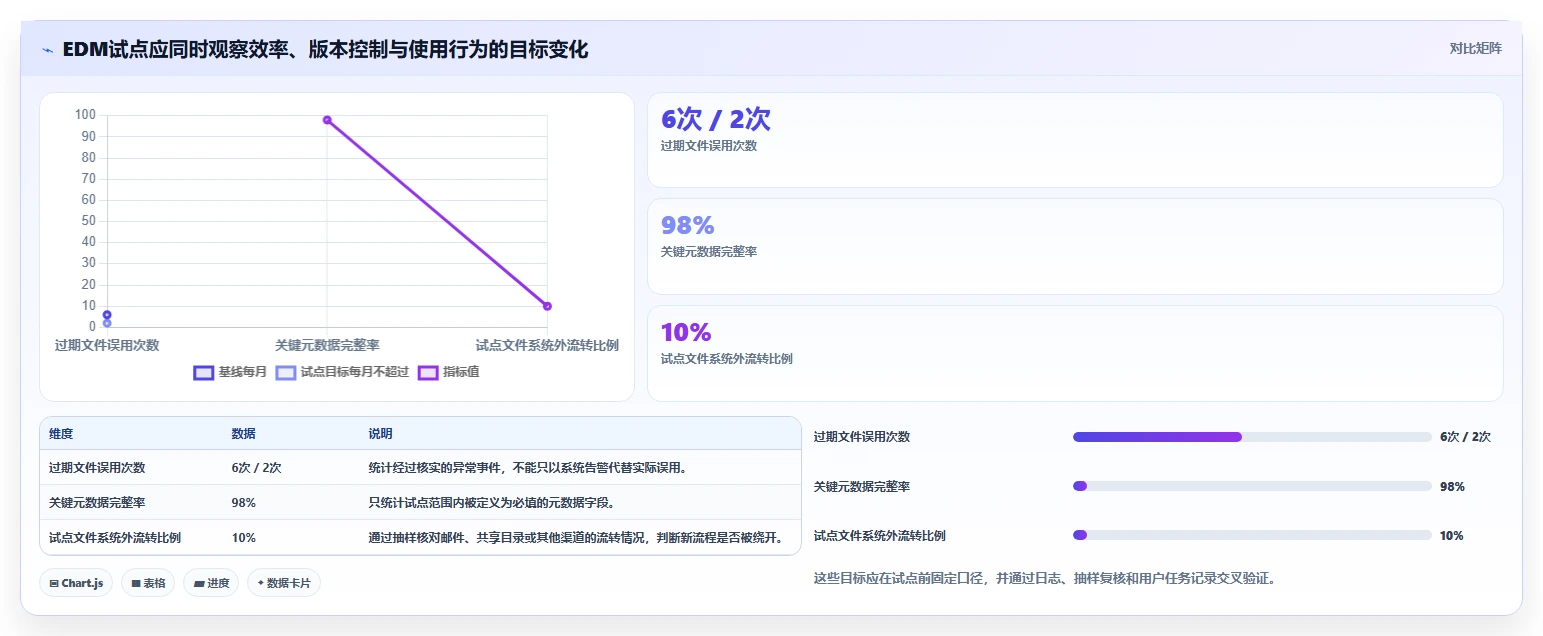Open the 10% data card
The image size is (1543, 636).
click(x=1075, y=353)
